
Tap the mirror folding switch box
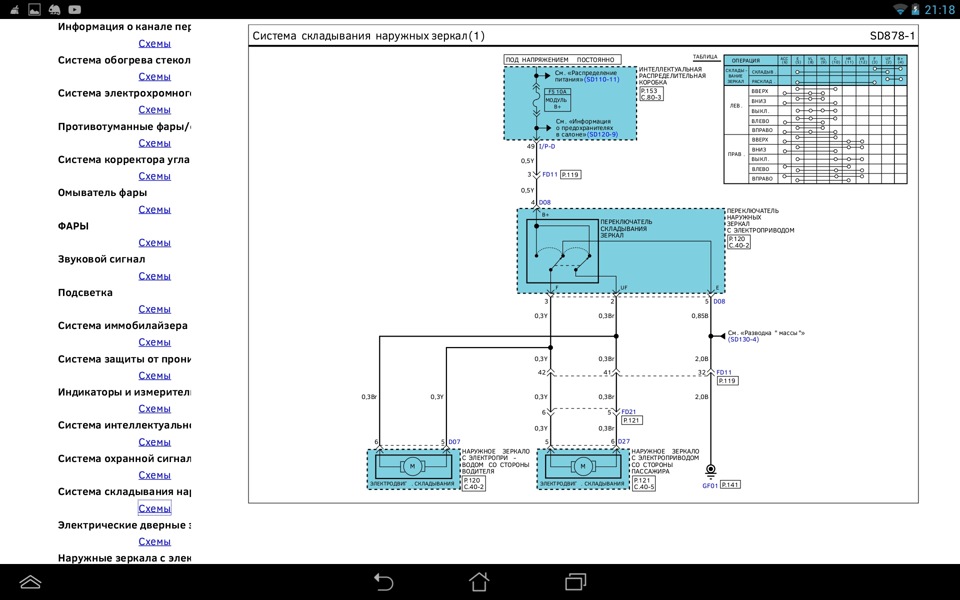(x=562, y=251)
